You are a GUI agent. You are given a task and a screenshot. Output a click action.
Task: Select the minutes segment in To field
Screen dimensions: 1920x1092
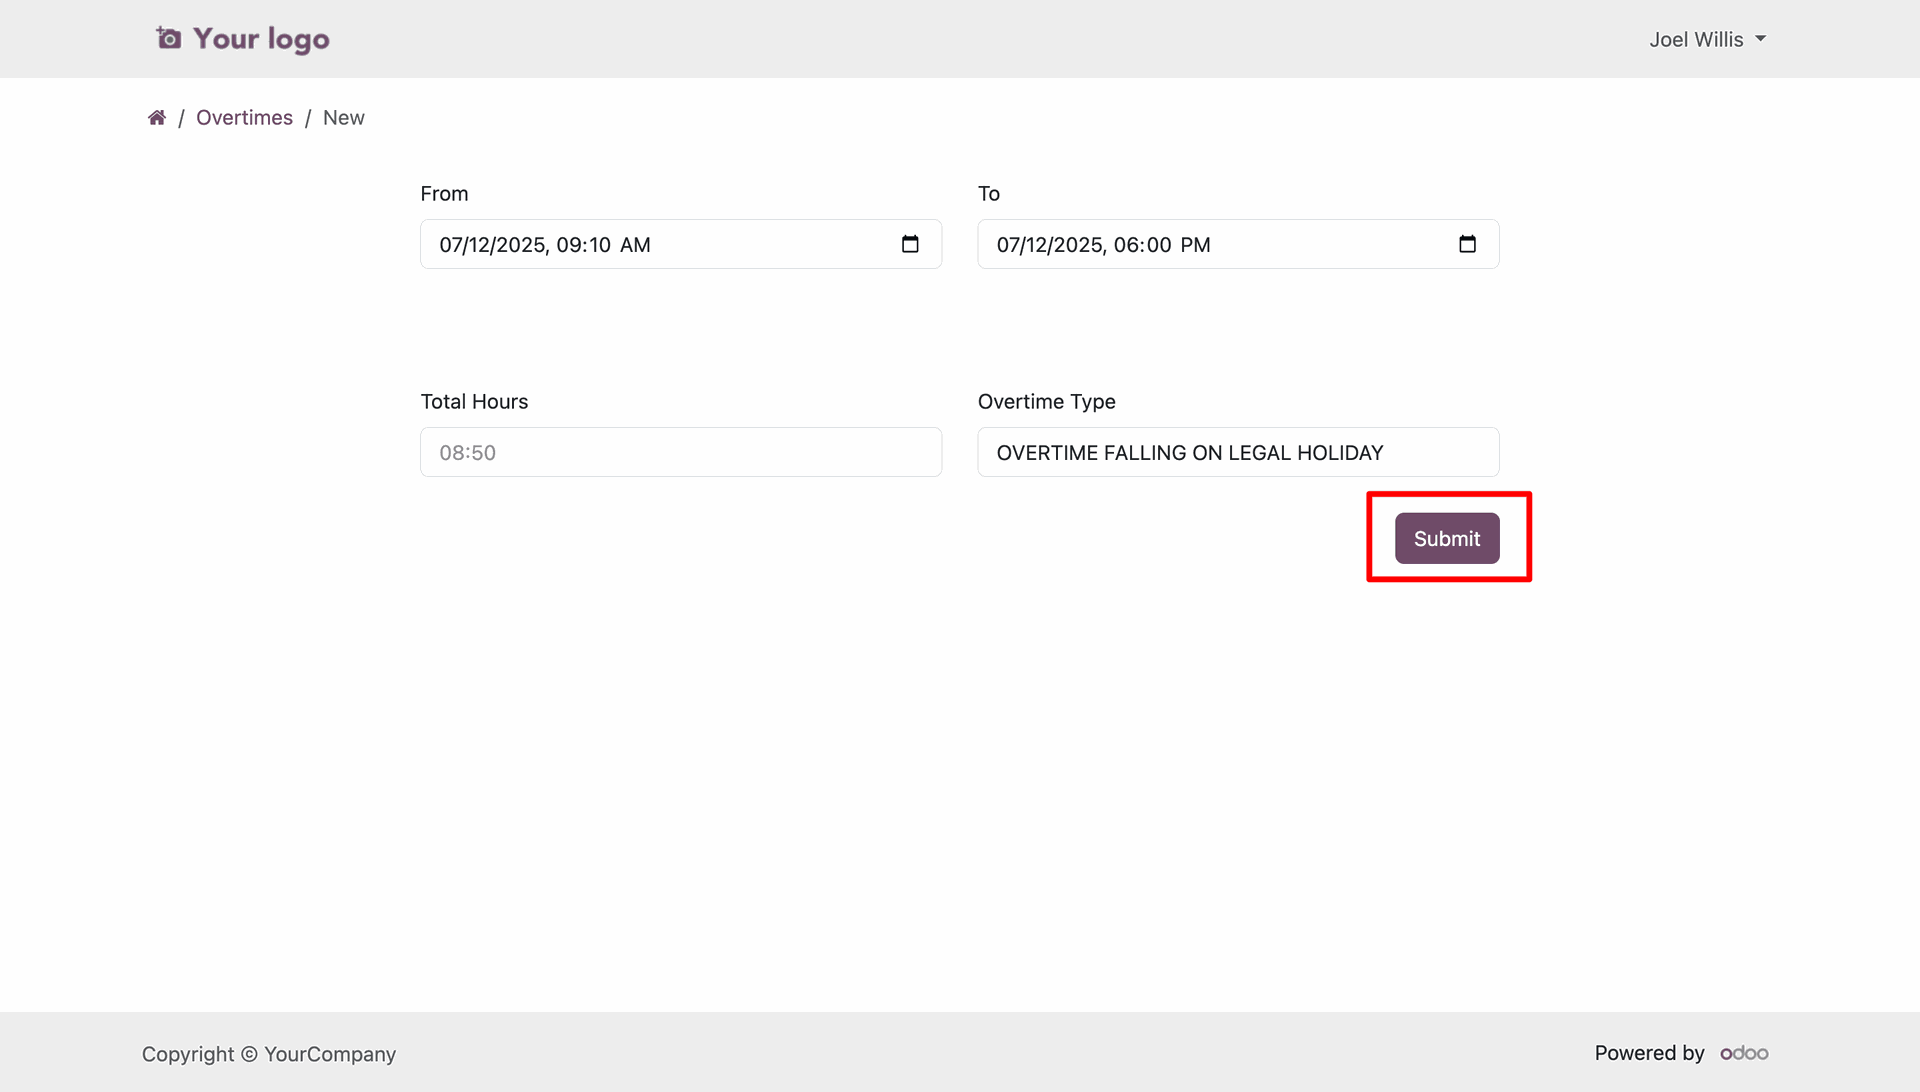pyautogui.click(x=1157, y=245)
